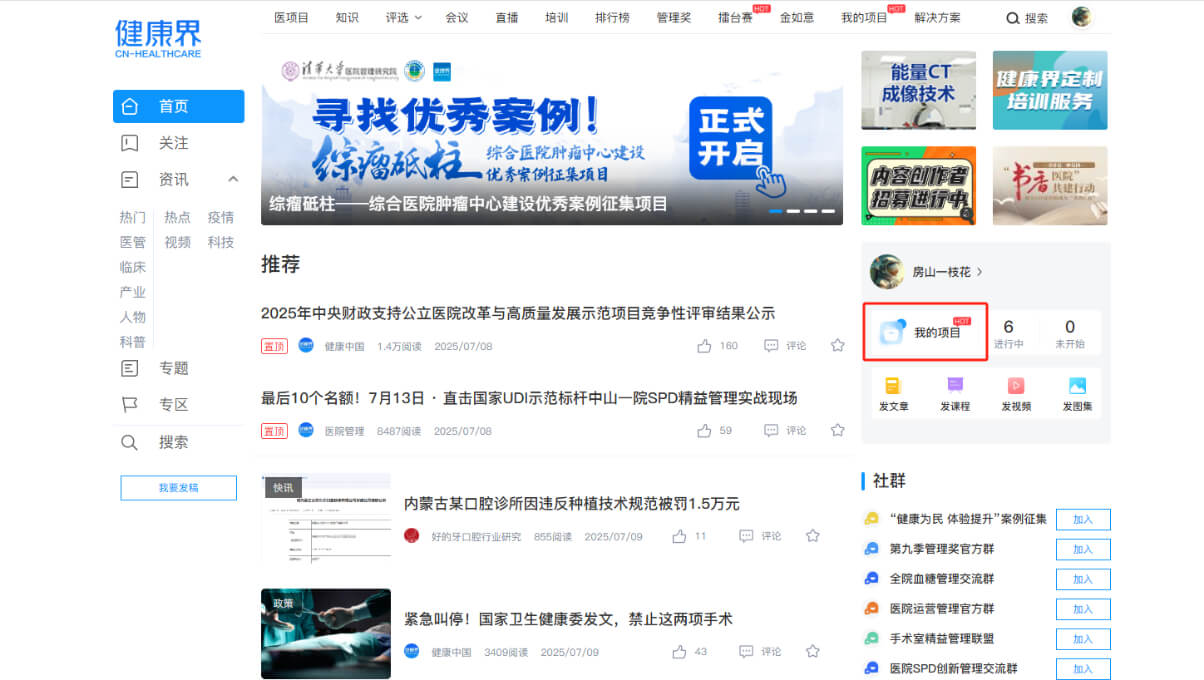Viewport: 1204px width, 680px height.
Task: Select the second banner carousel indicator
Action: (793, 211)
